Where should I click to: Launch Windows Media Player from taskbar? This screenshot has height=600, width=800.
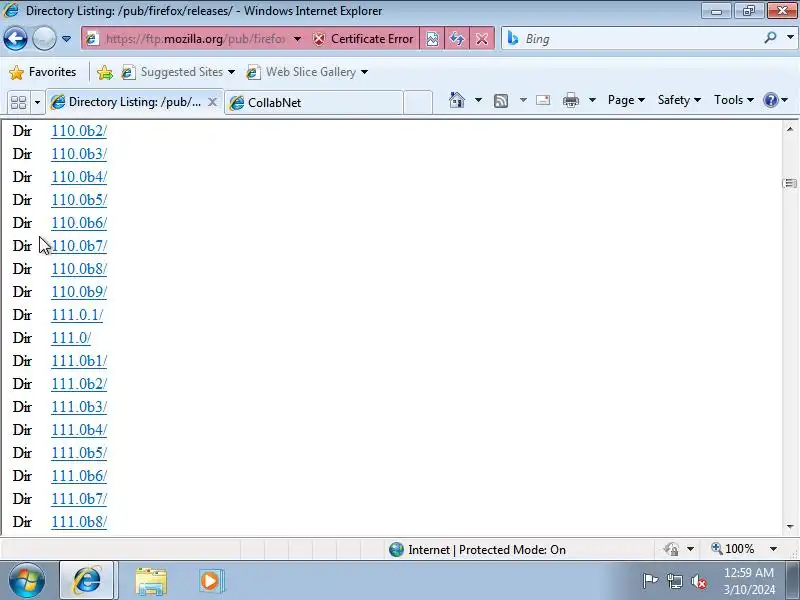(210, 581)
